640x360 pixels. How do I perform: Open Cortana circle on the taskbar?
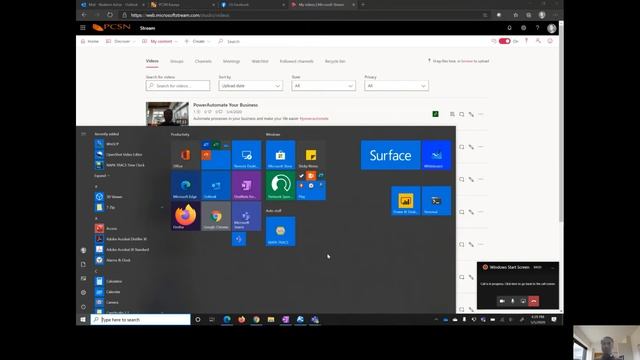click(x=198, y=320)
